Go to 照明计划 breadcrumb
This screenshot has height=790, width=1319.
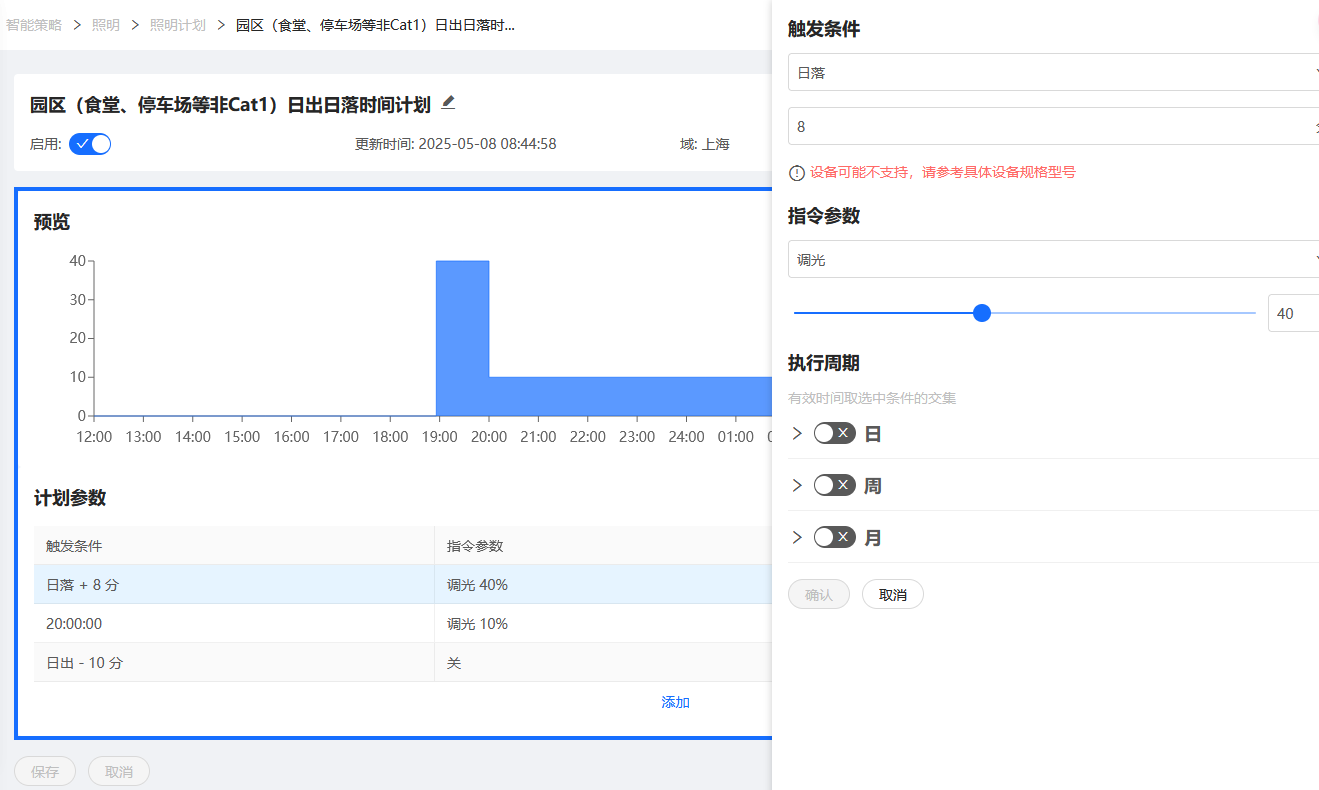click(178, 25)
